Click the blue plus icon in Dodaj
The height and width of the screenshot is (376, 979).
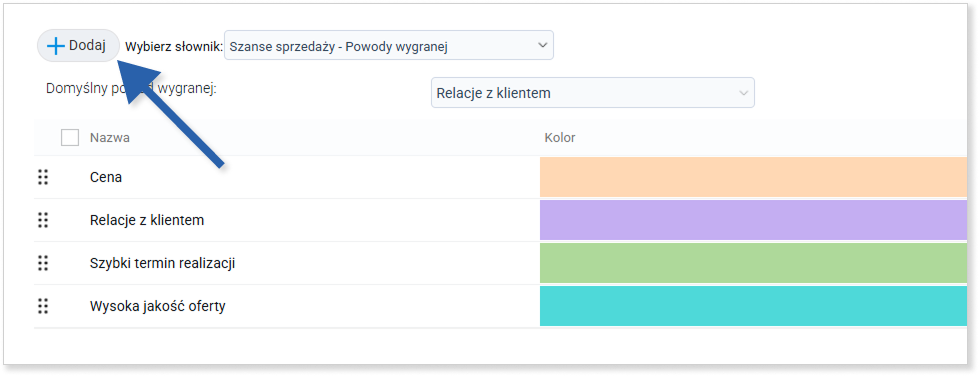click(x=56, y=46)
